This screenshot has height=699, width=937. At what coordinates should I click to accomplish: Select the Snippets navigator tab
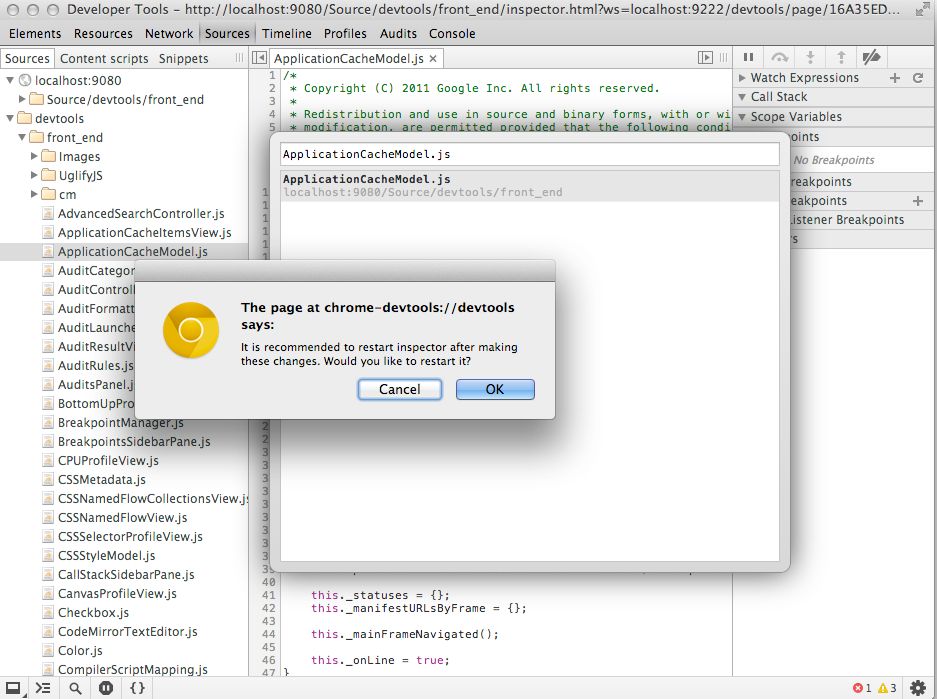(183, 59)
